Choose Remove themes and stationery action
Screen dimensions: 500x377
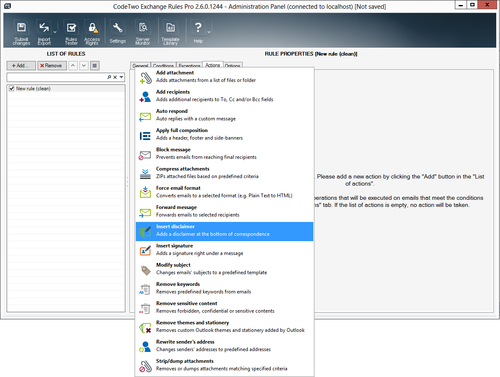pos(224,327)
